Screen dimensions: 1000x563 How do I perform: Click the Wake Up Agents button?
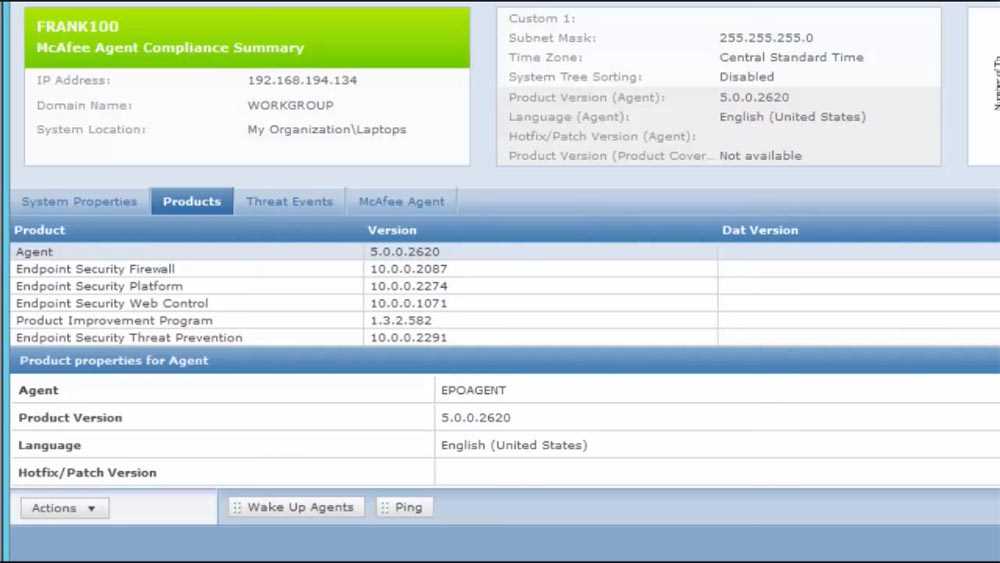tap(297, 507)
